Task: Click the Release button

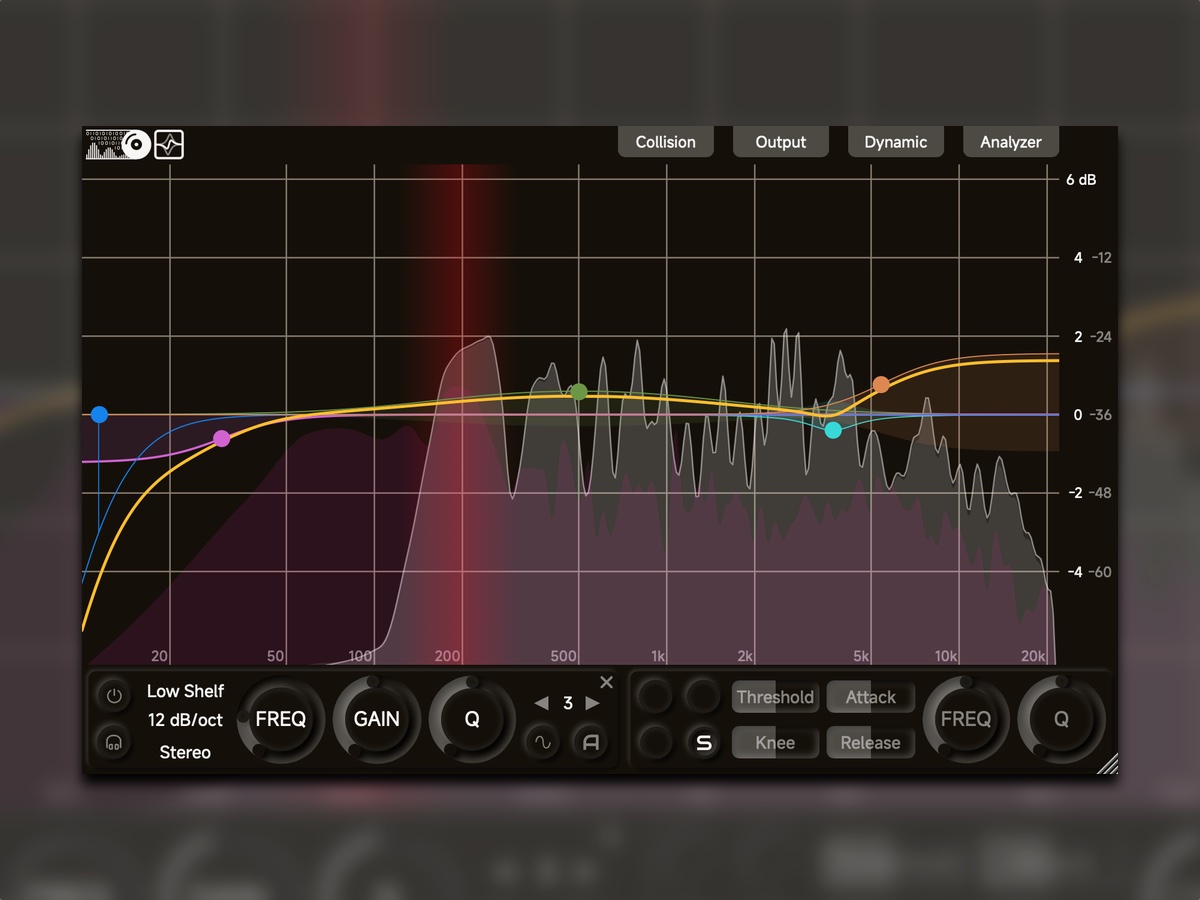Action: tap(870, 742)
